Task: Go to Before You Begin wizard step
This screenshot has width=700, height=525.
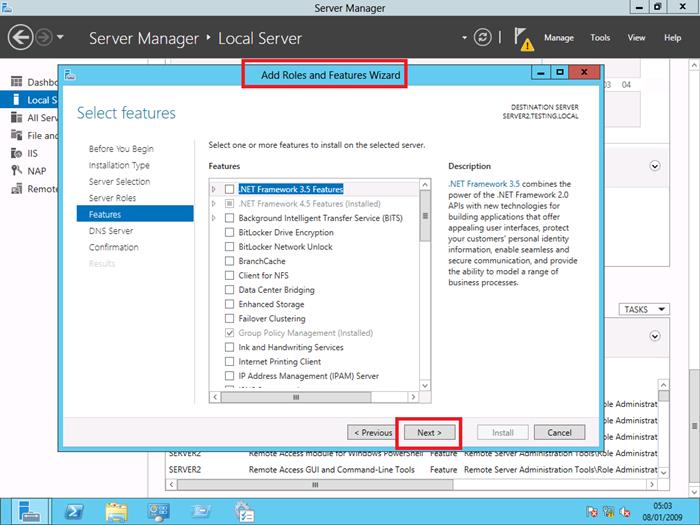Action: click(121, 149)
